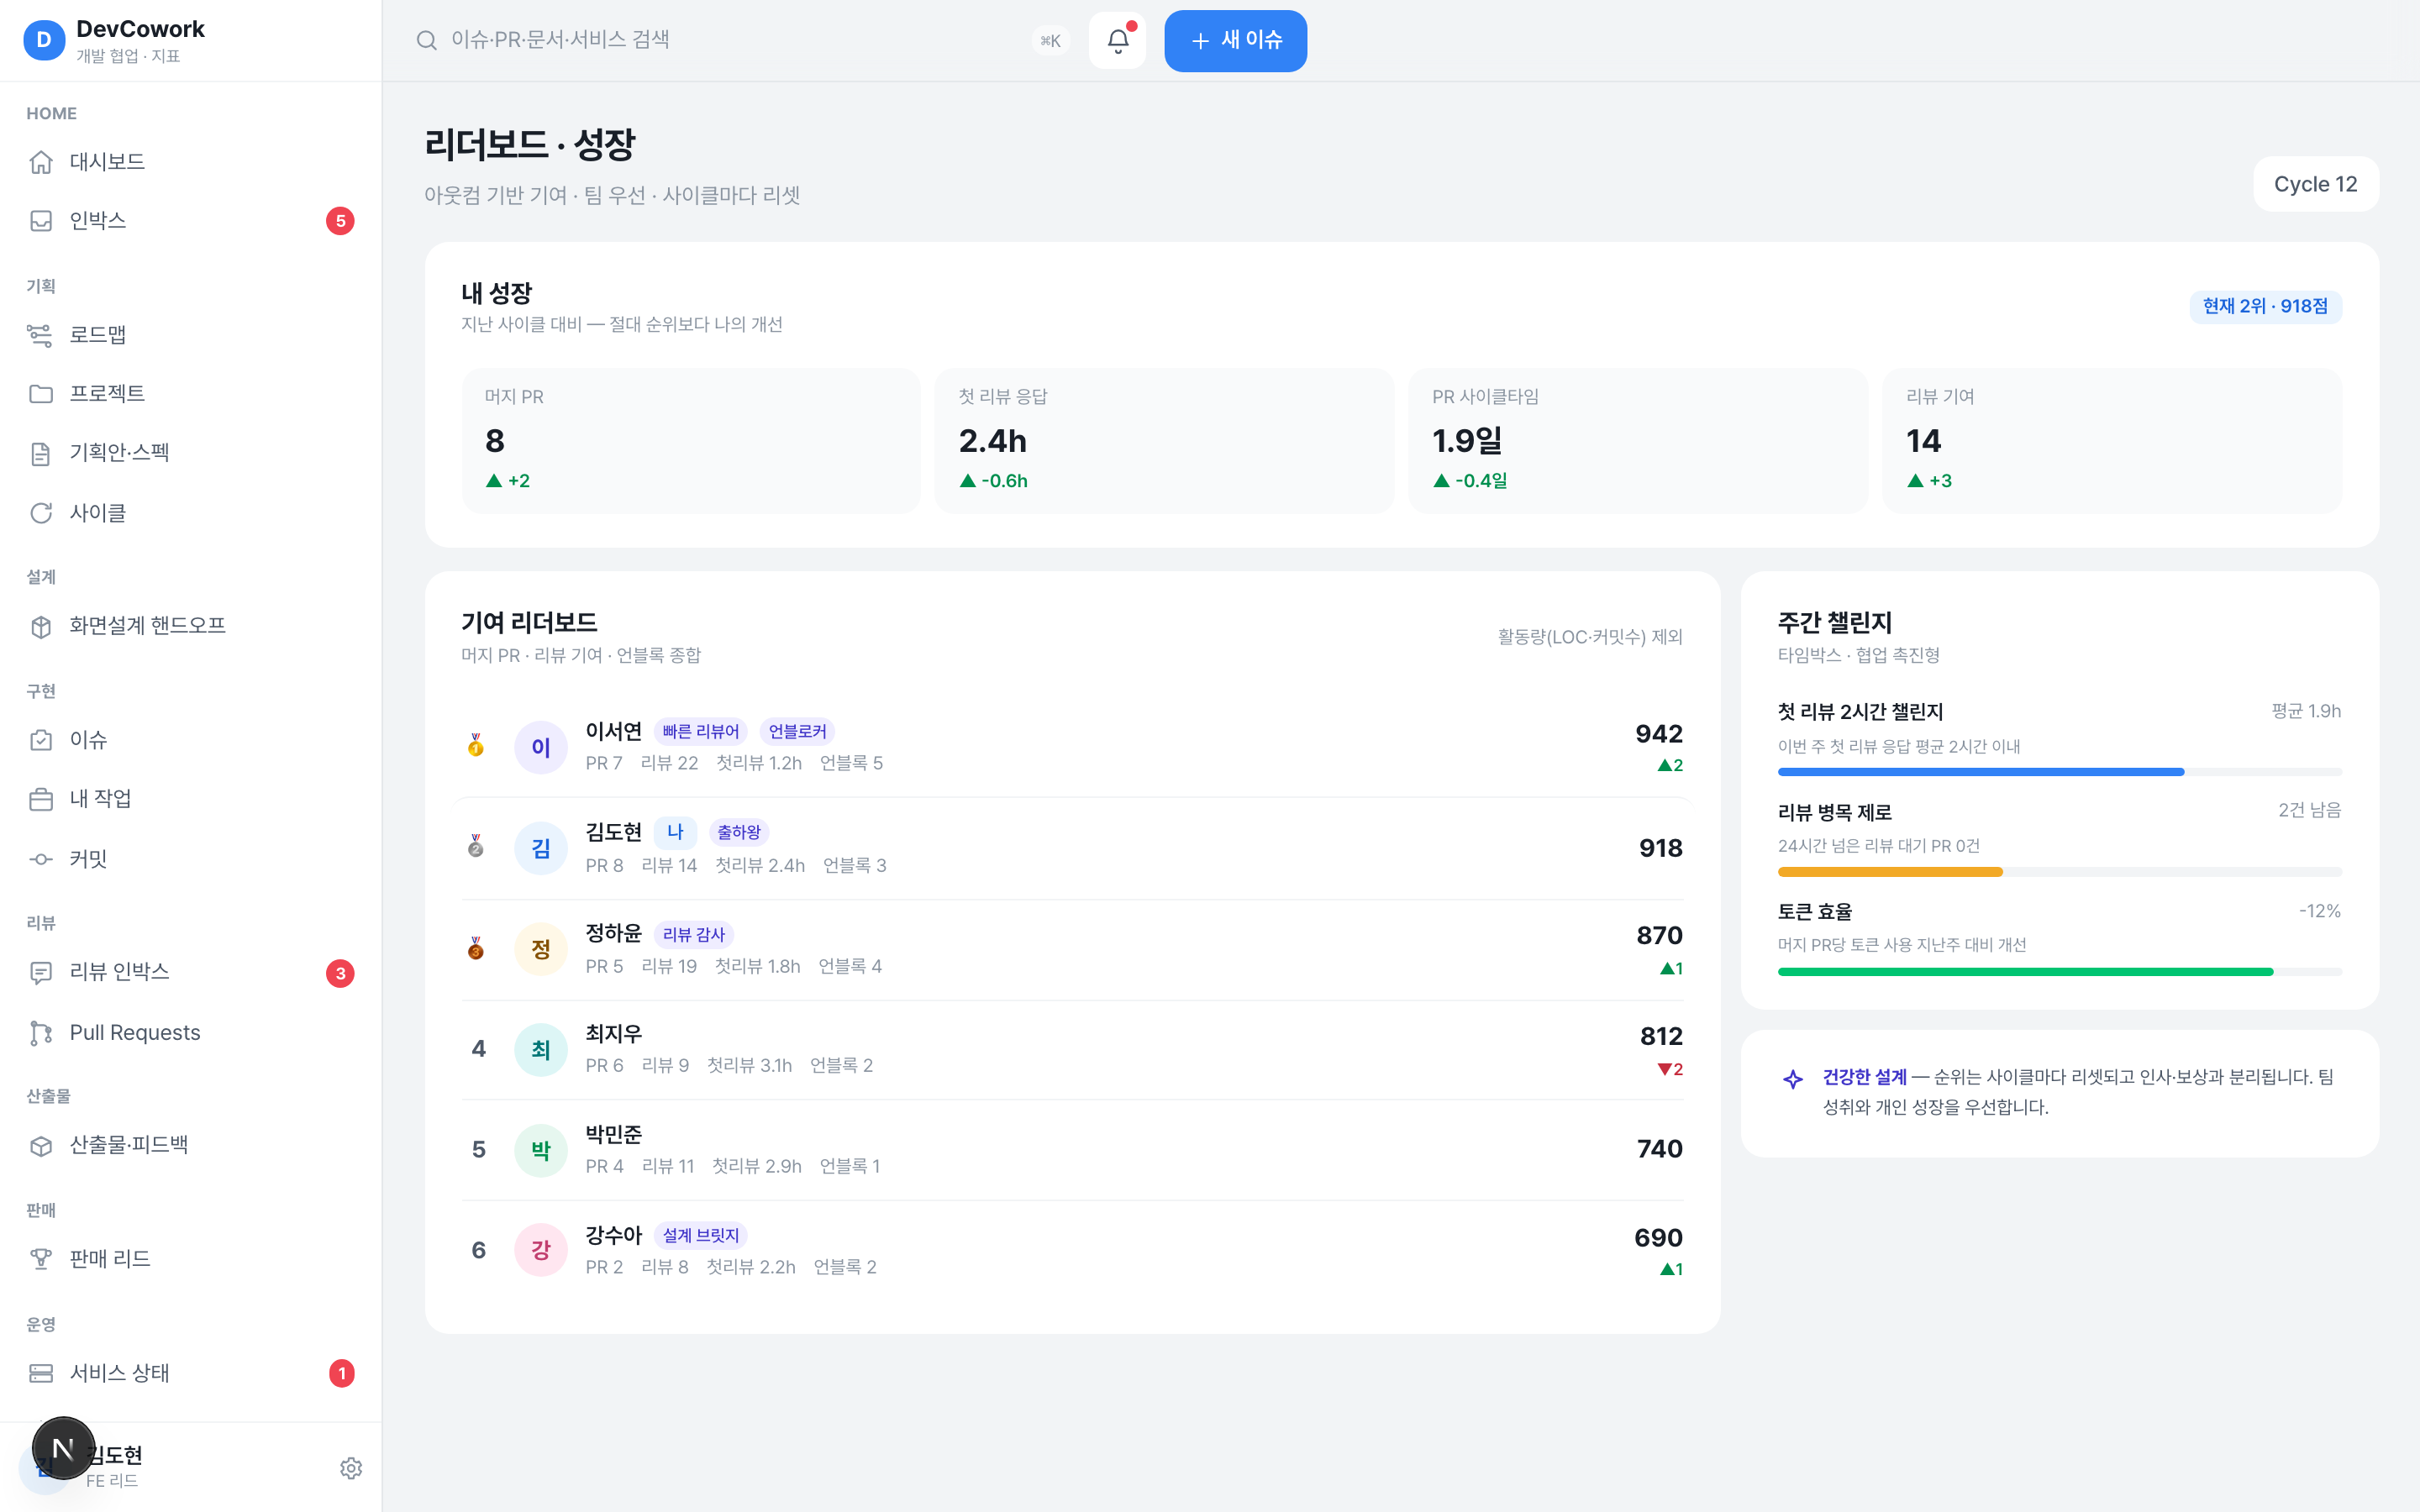Click the 설계 브릿지 badge on 강수아
This screenshot has height=1512, width=2420.
tap(701, 1236)
